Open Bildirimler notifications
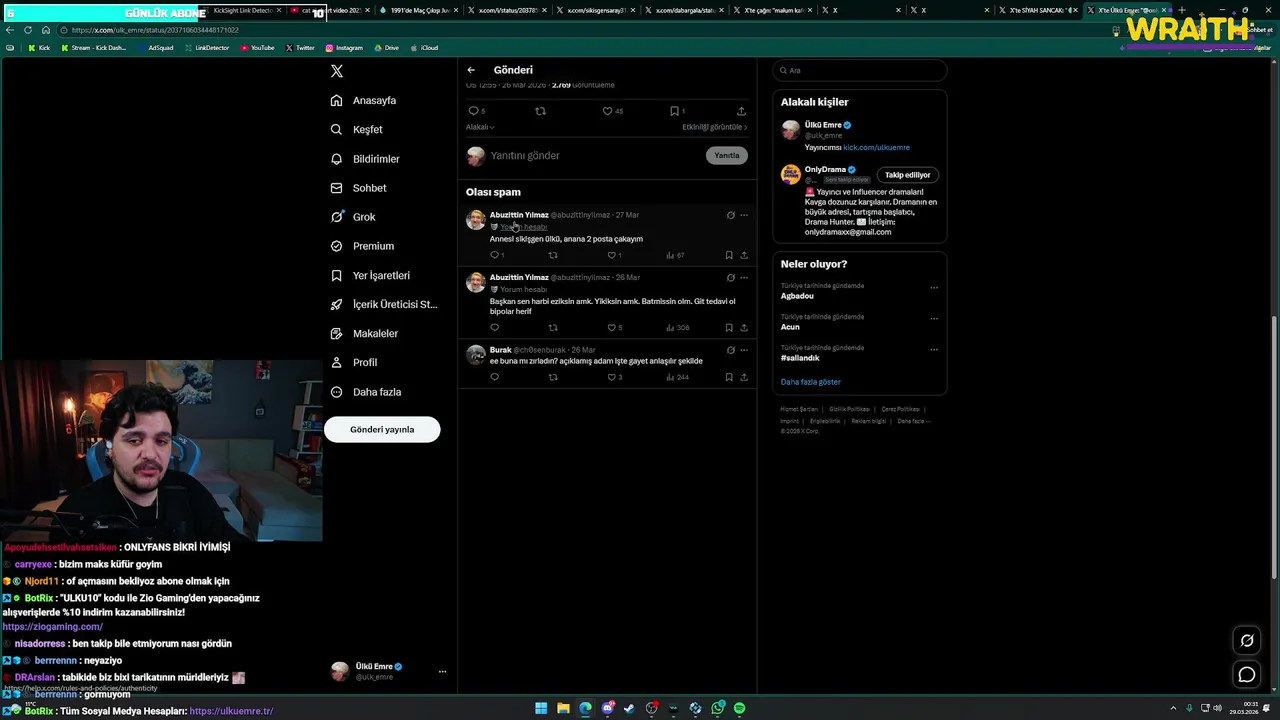The image size is (1280, 720). click(365, 159)
